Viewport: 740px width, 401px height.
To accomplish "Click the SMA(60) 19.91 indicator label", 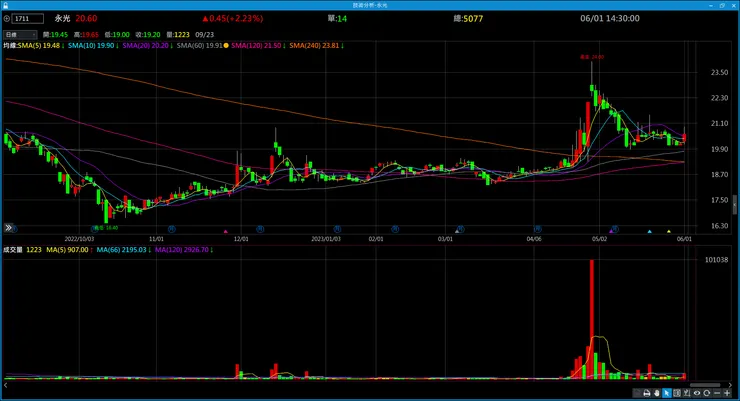I will (x=199, y=46).
